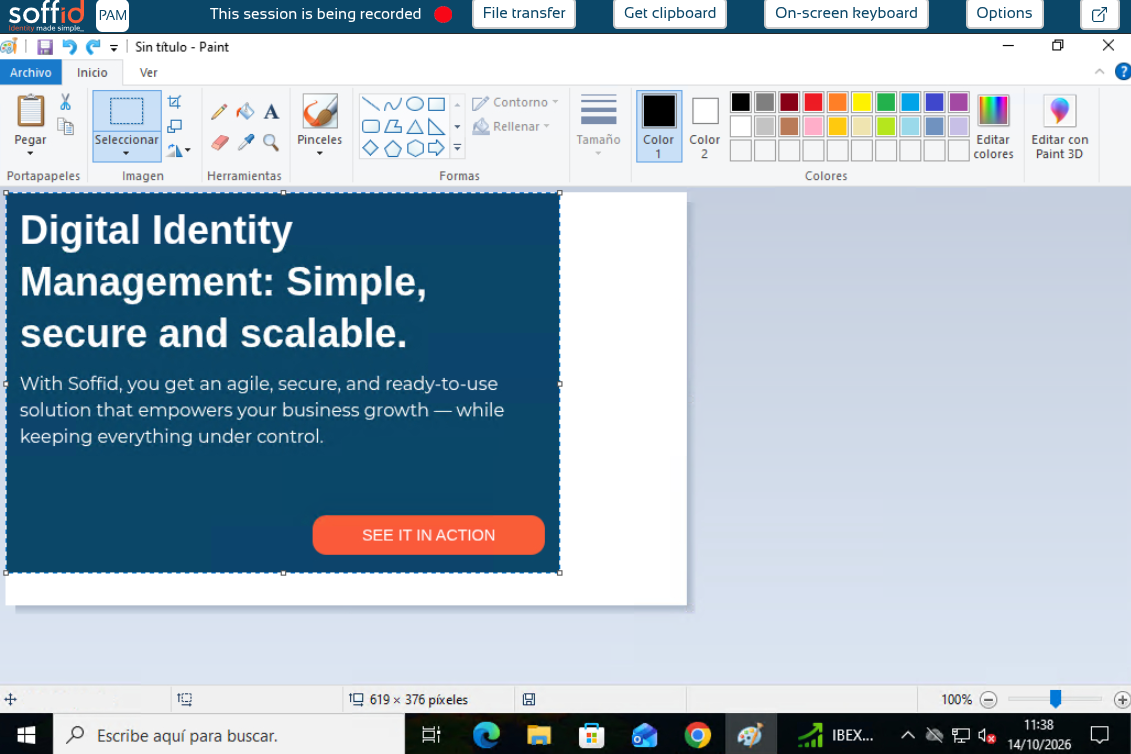Click the Crop image icon
Viewport: 1131px width, 754px height.
pos(175,102)
